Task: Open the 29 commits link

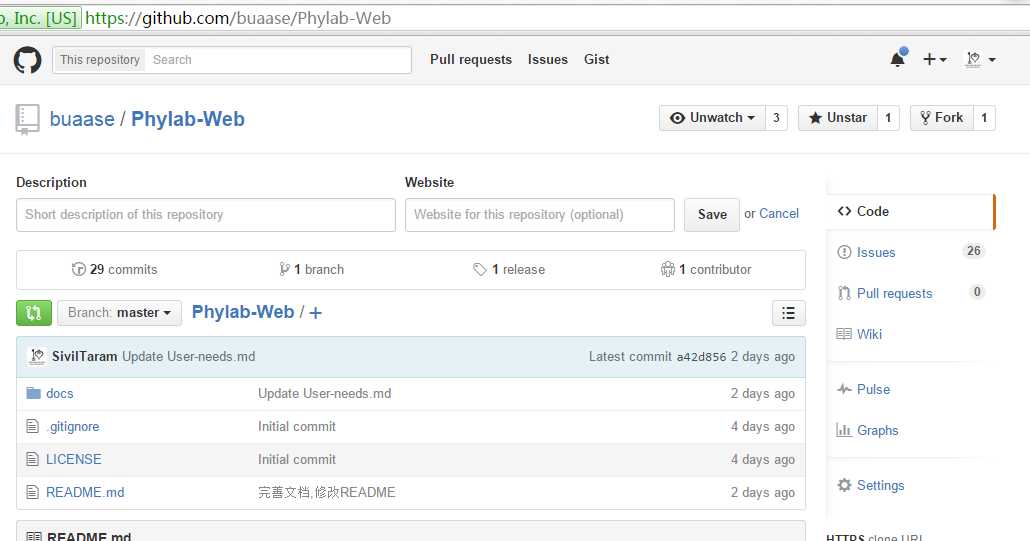Action: coord(115,269)
